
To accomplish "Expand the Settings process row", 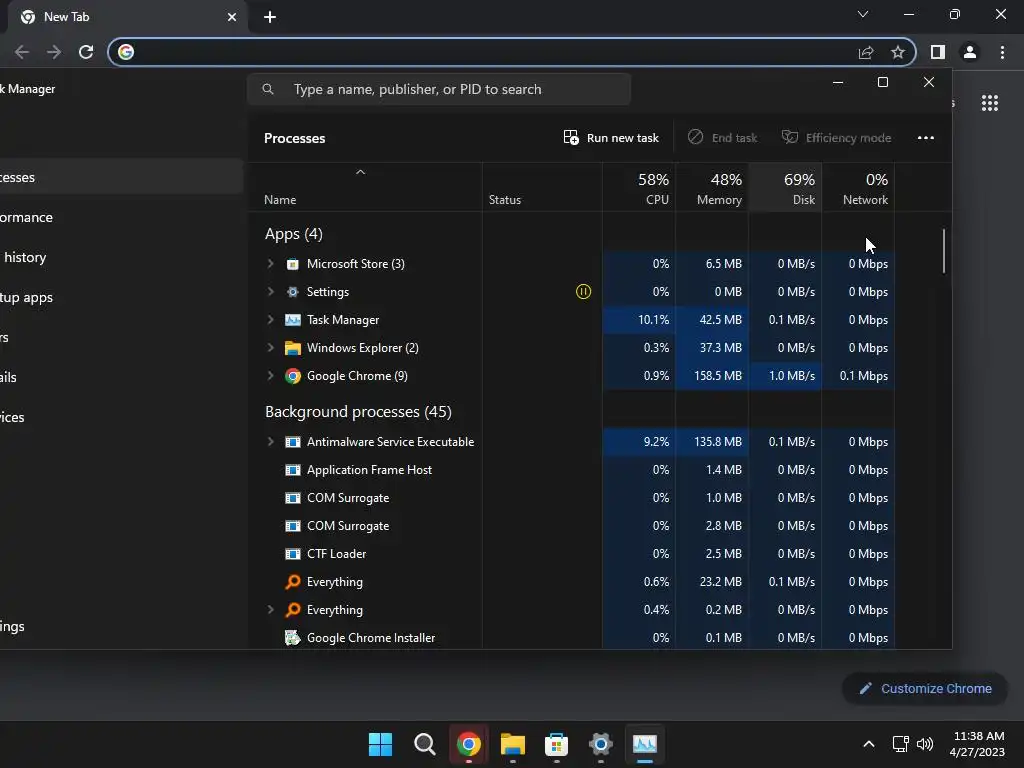I will coord(270,292).
